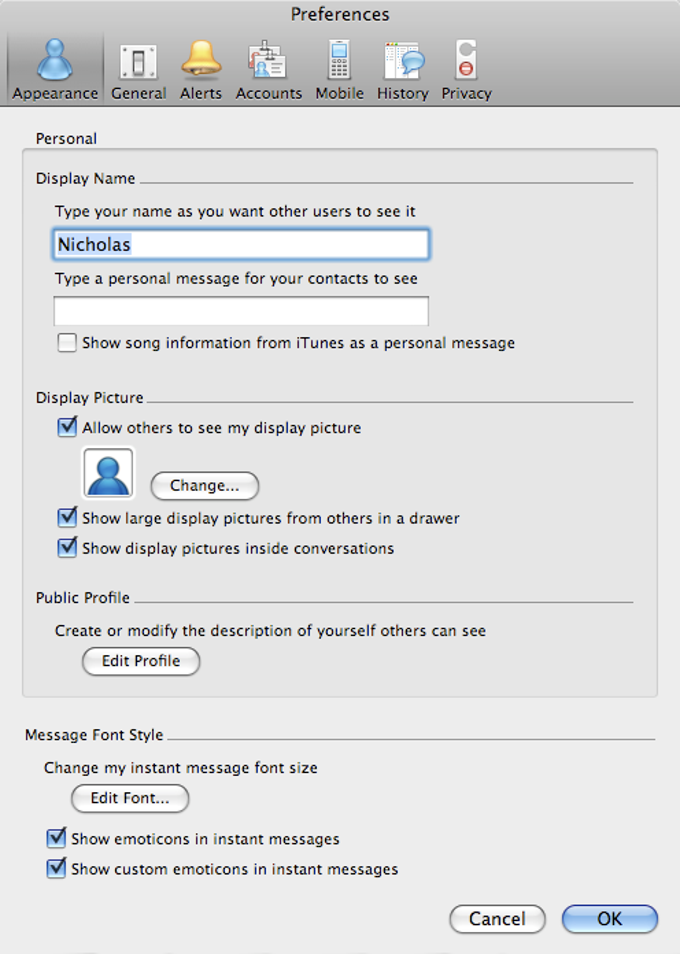680x954 pixels.
Task: Open Edit Profile for your public profile
Action: click(140, 661)
